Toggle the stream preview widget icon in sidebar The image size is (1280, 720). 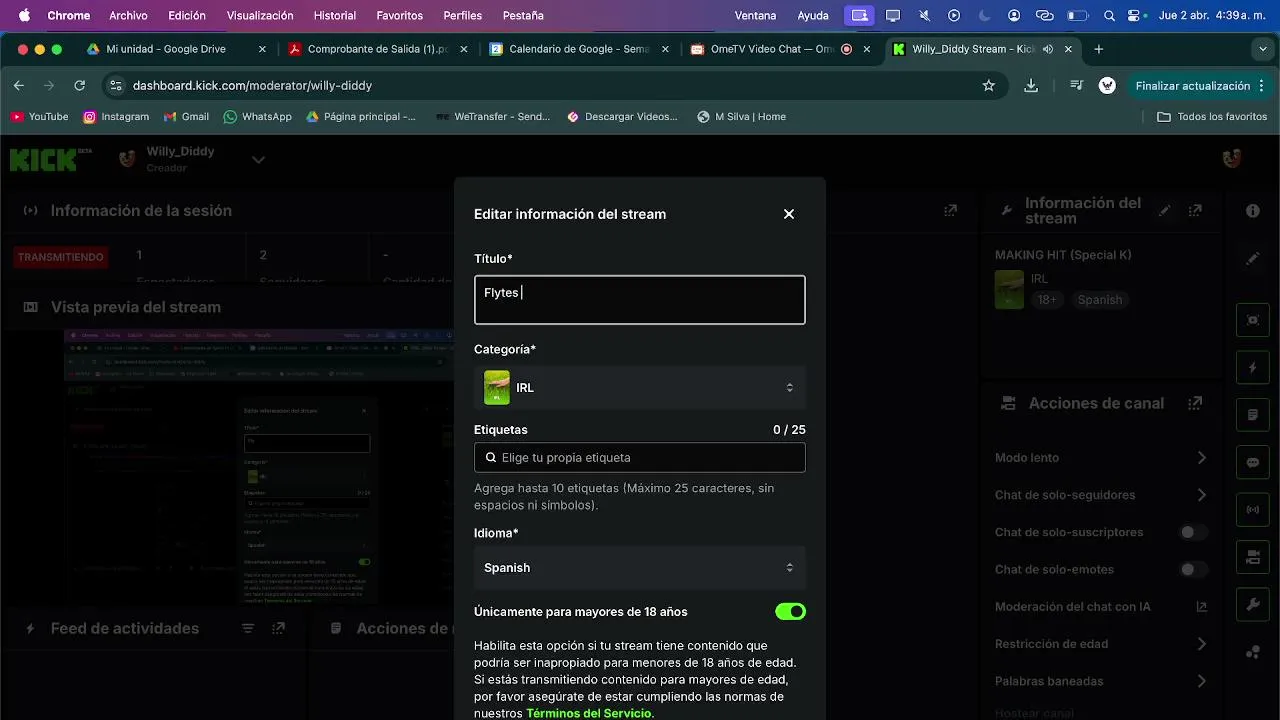tap(1253, 320)
